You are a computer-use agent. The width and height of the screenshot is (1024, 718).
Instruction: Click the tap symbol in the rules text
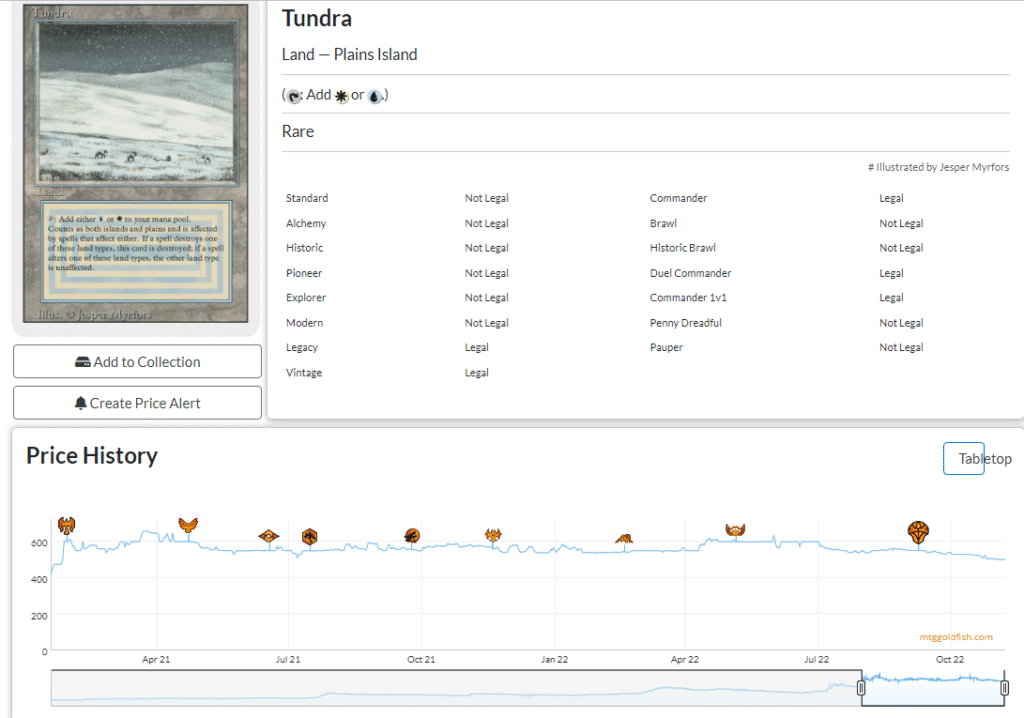pyautogui.click(x=294, y=96)
